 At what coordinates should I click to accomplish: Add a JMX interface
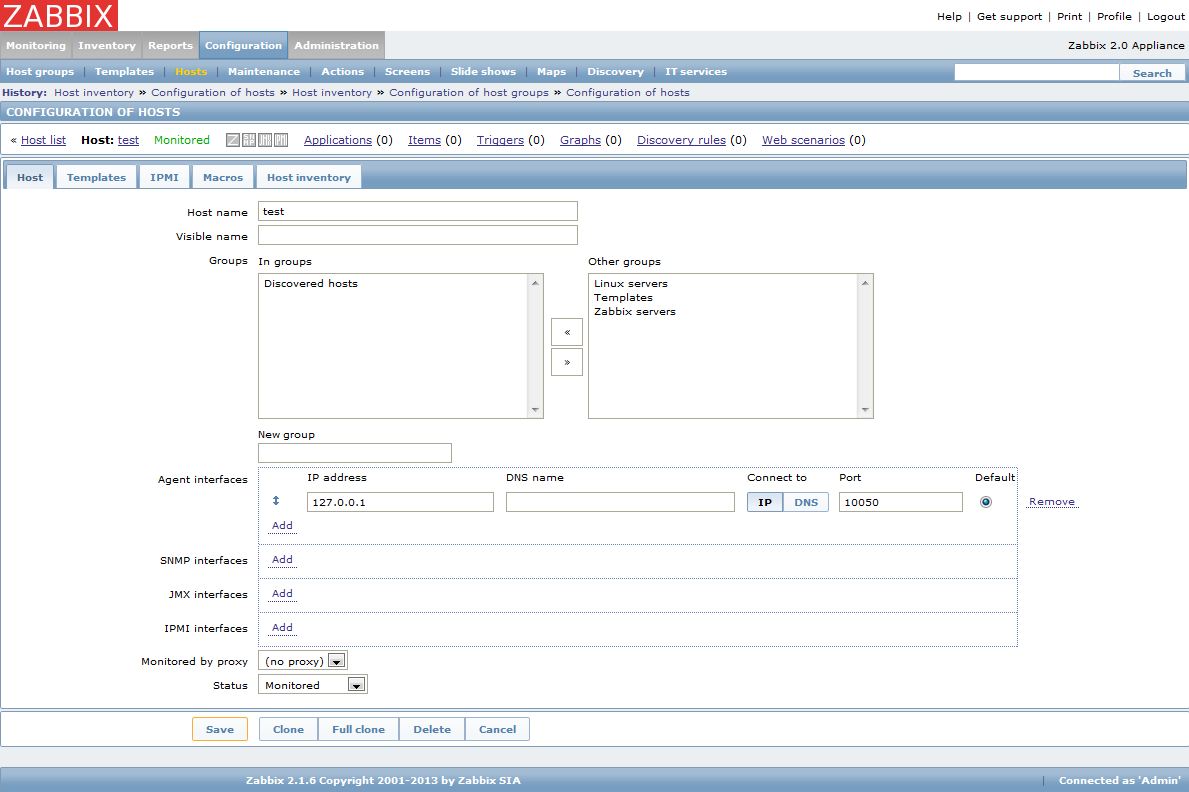[282, 593]
